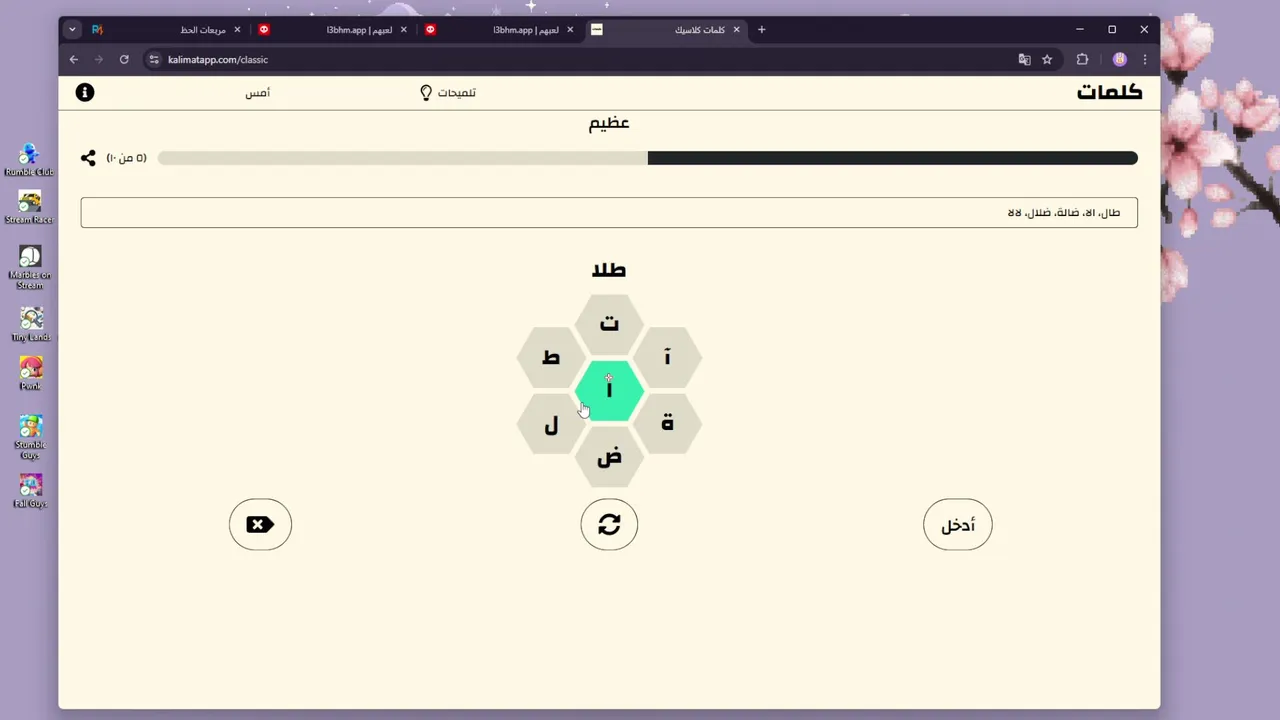Click the عظيم rank label
Viewport: 1280px width, 720px height.
point(609,123)
